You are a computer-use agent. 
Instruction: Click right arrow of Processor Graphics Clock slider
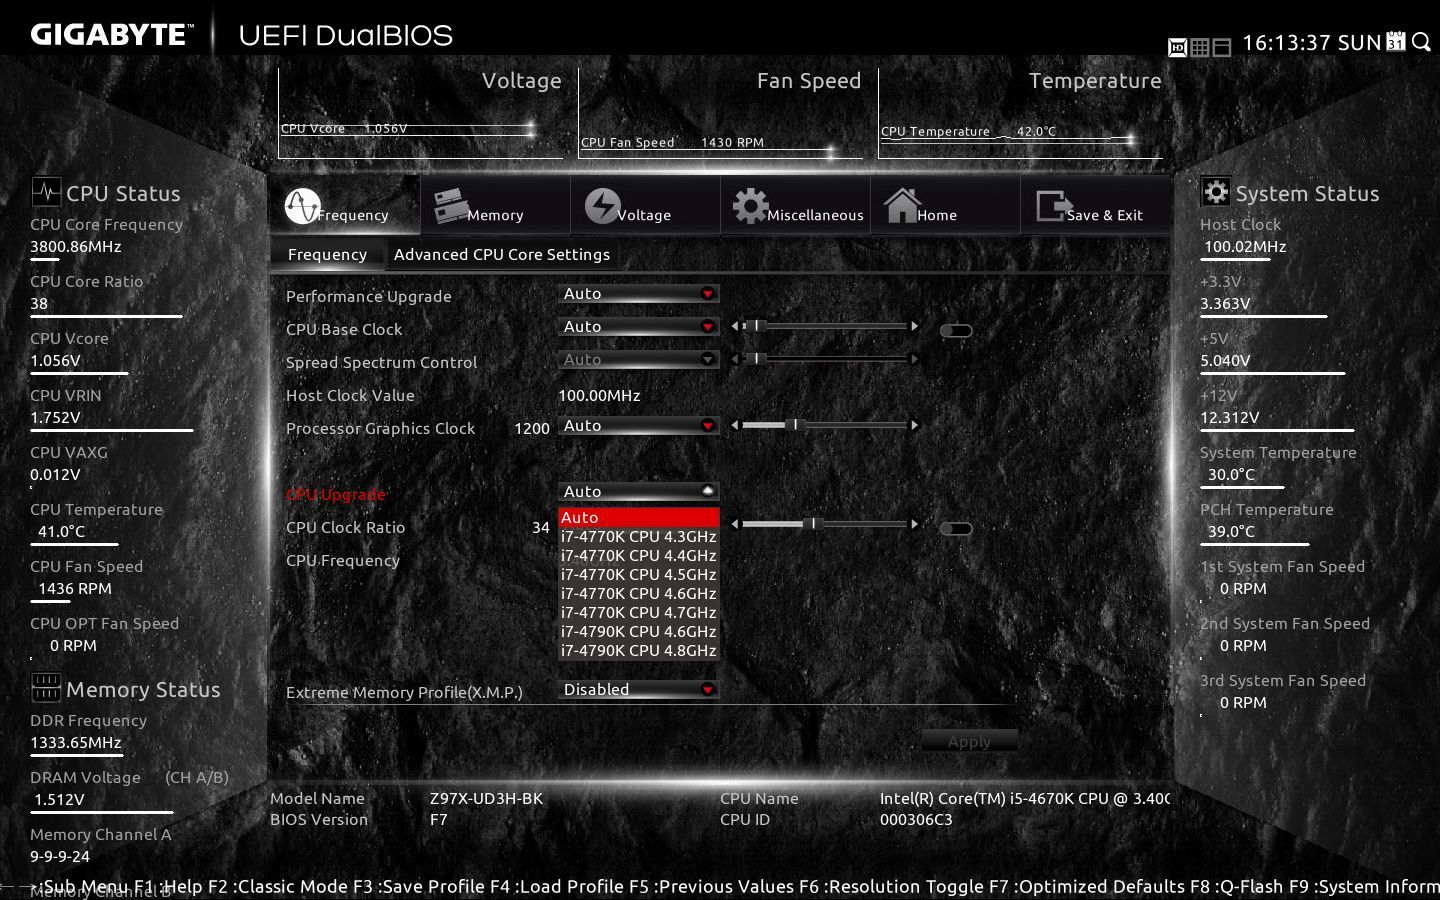click(914, 425)
